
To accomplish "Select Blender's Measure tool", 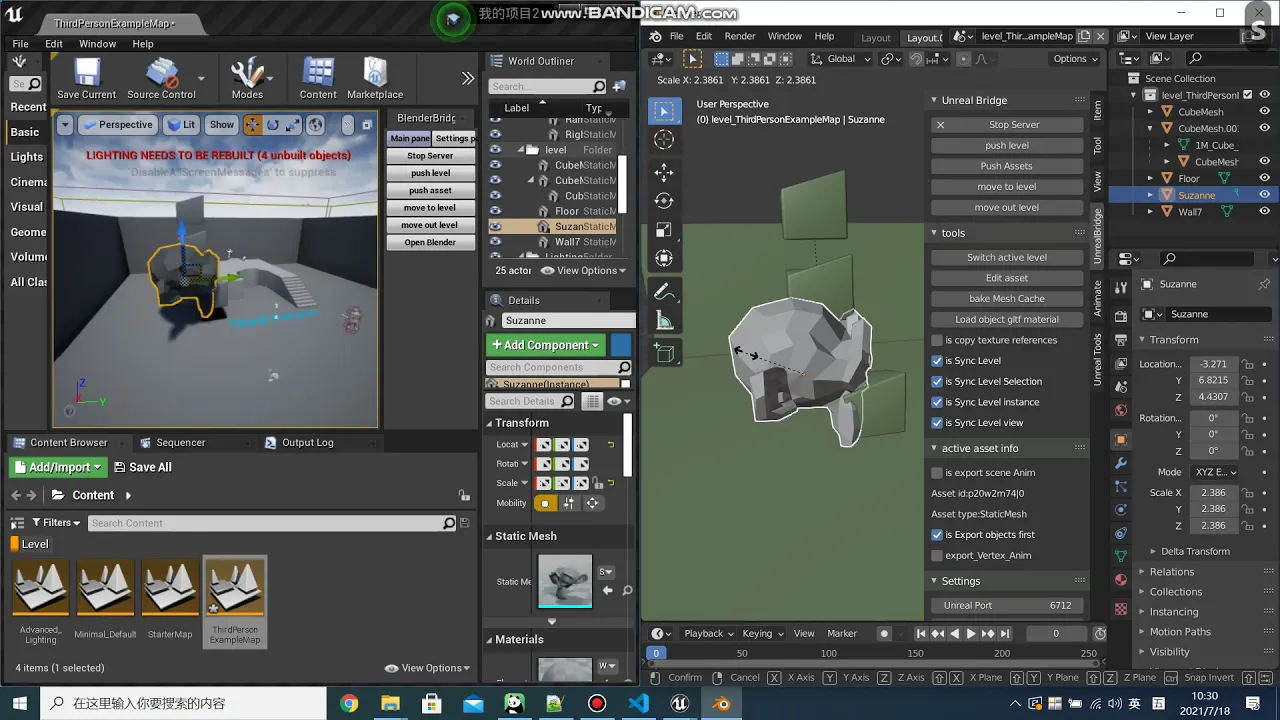I will (x=664, y=320).
